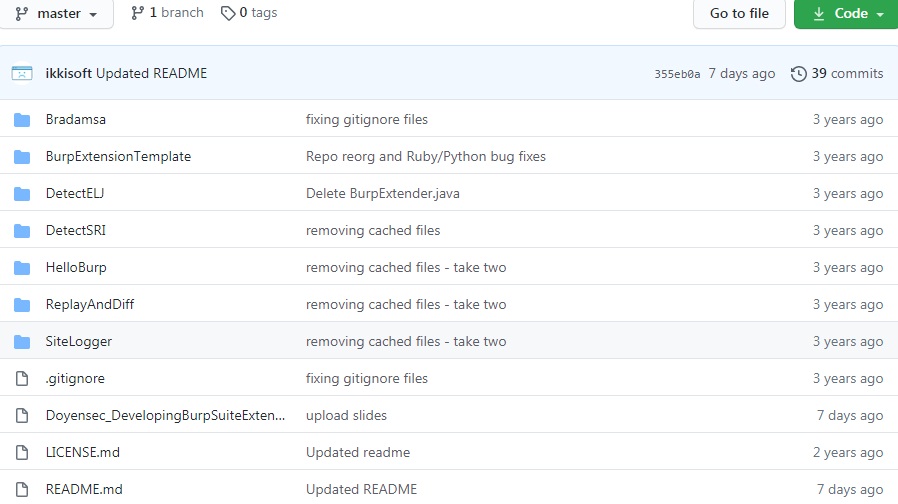This screenshot has height=504, width=898.
Task: Open the README.md file
Action: 84,489
